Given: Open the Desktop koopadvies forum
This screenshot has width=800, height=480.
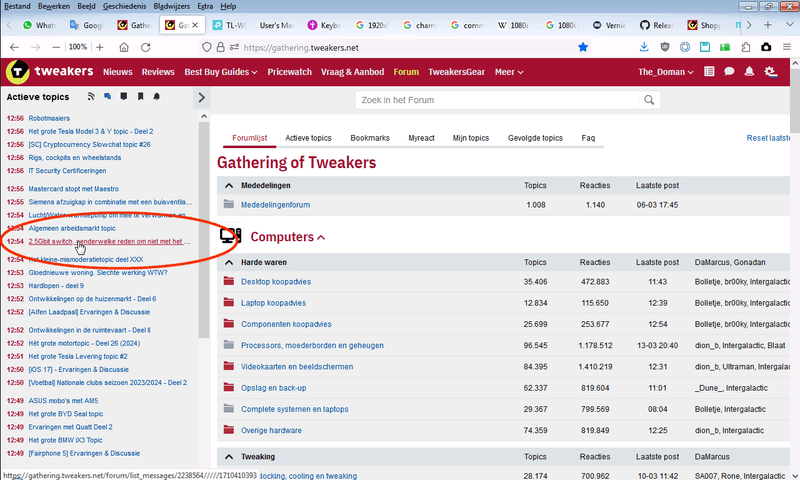Looking at the screenshot, I should point(276,282).
